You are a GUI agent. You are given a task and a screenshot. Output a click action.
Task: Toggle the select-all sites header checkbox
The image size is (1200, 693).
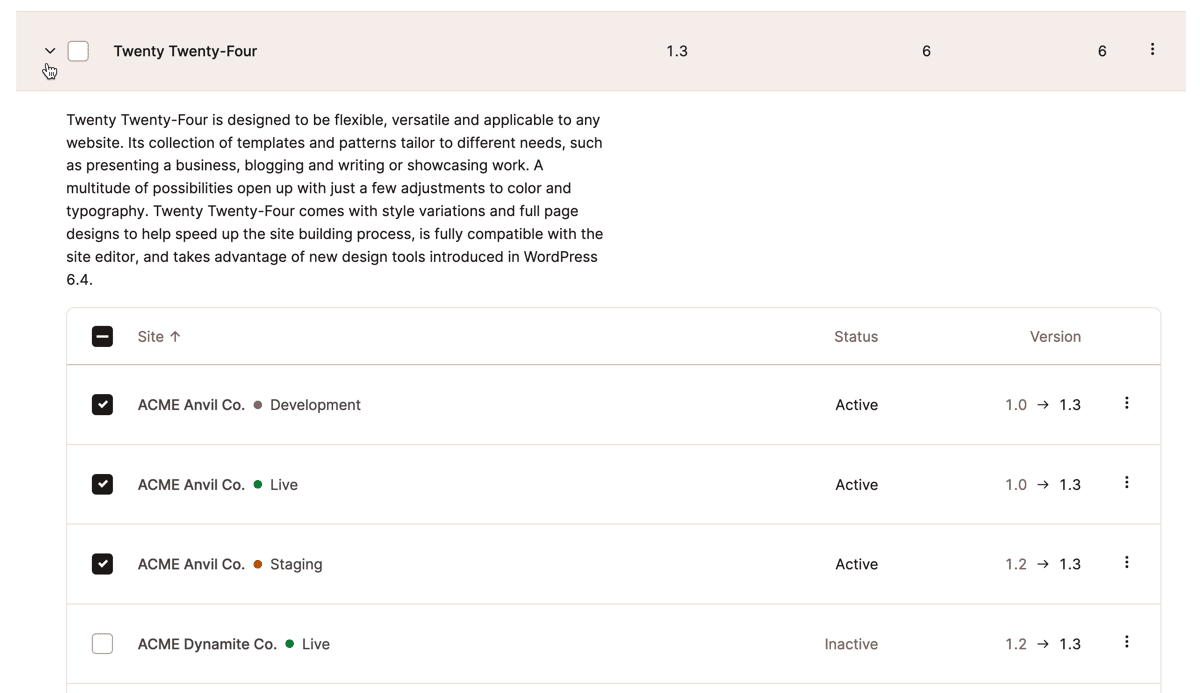tap(102, 337)
